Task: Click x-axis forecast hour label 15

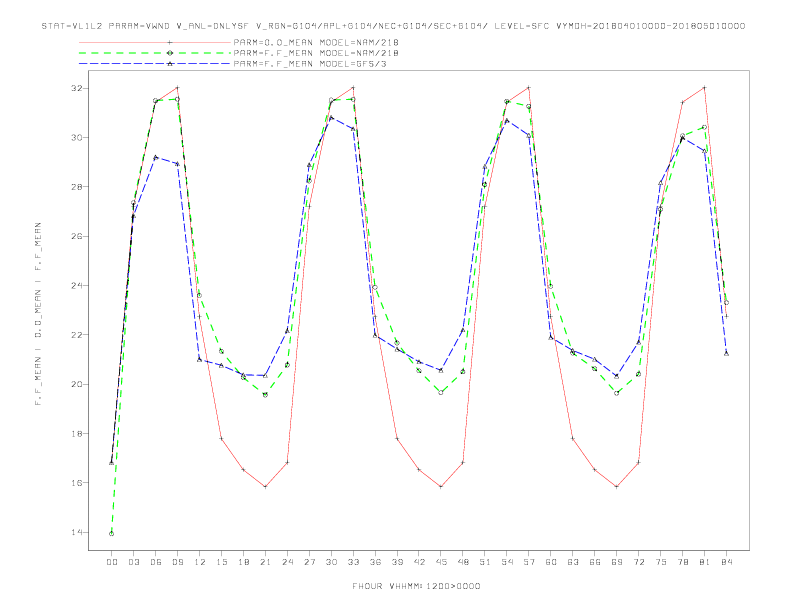Action: pyautogui.click(x=222, y=562)
